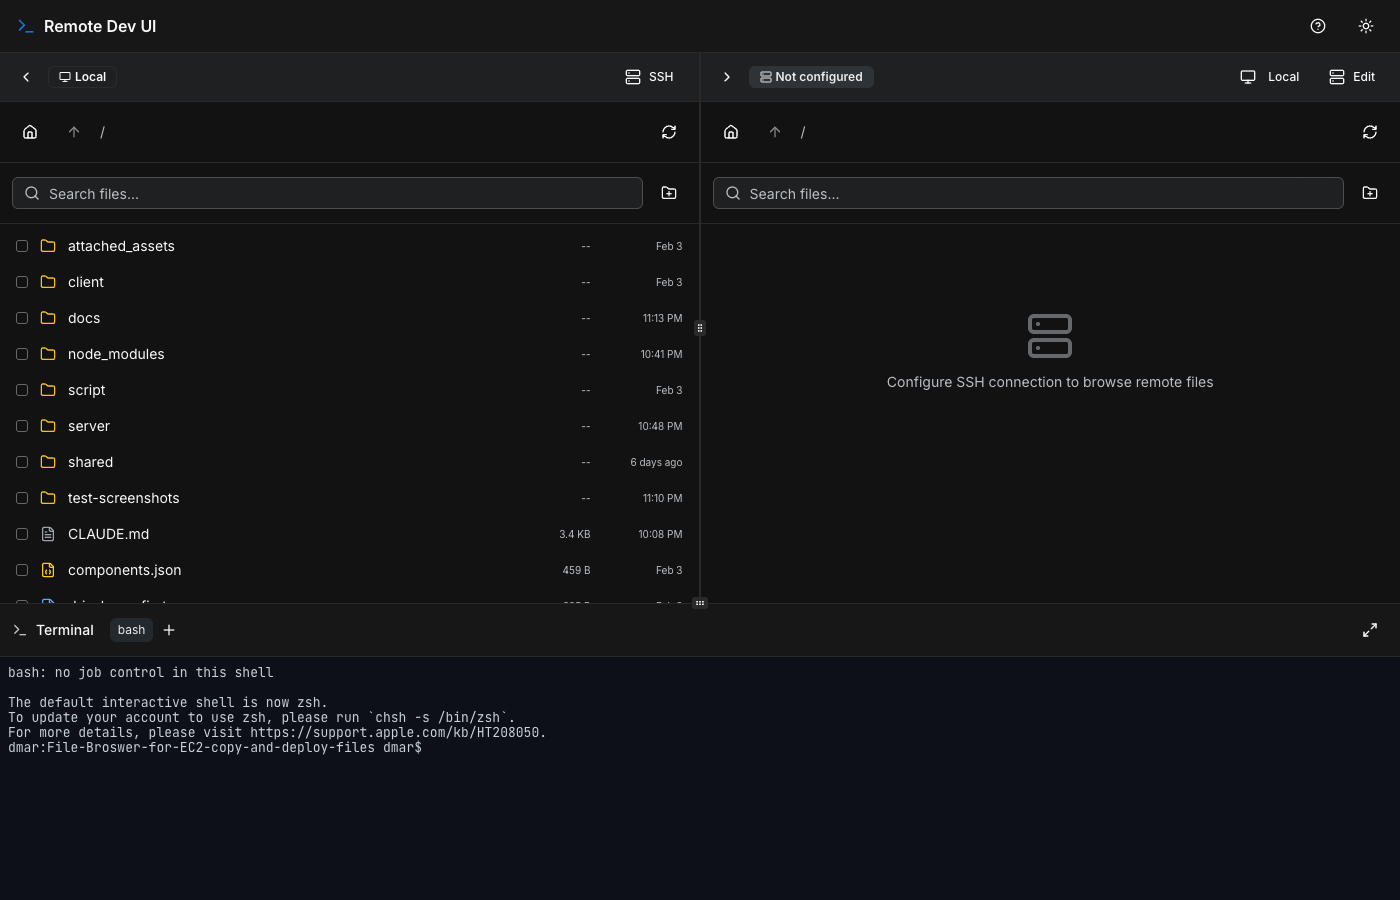Maximize the terminal panel

1370,630
